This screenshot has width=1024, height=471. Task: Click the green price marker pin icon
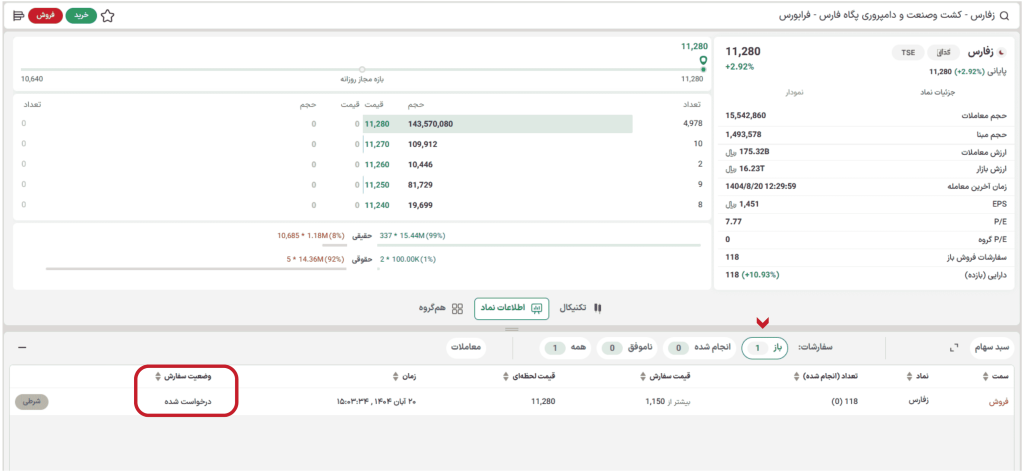[703, 60]
